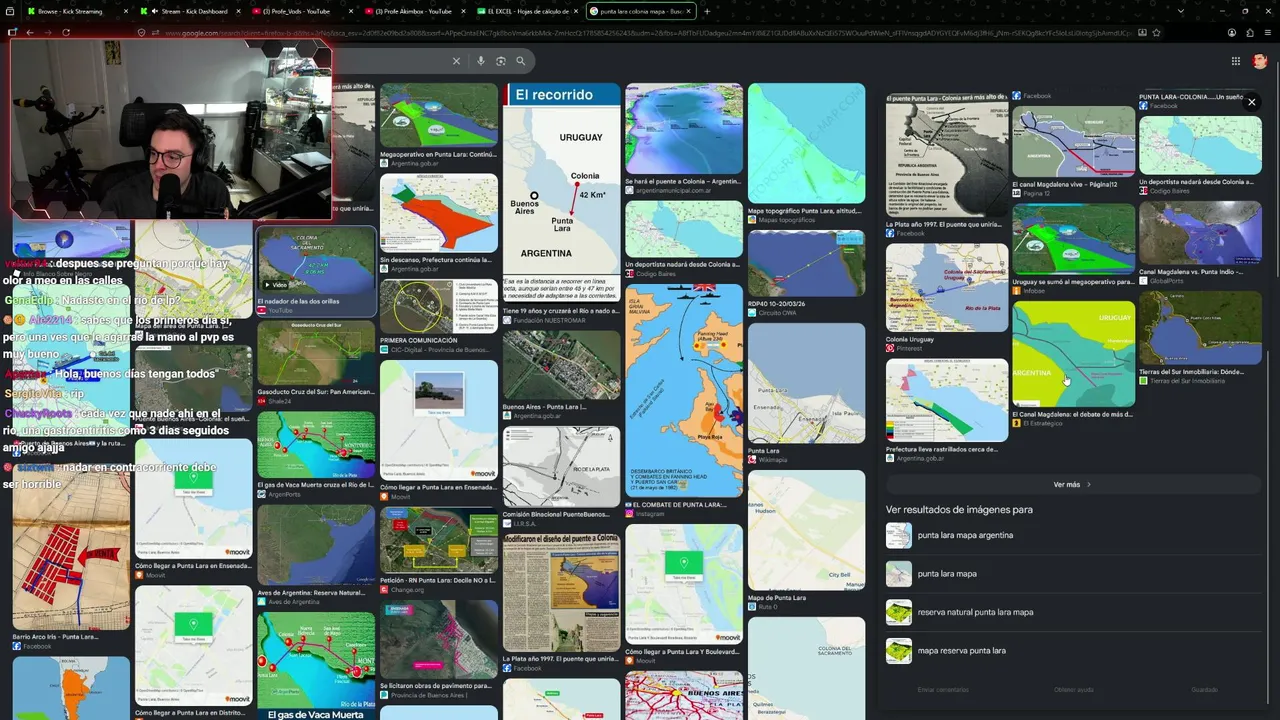Open 'El gas de Vaca Muerta cruza' image
The width and height of the screenshot is (1280, 720).
316,445
